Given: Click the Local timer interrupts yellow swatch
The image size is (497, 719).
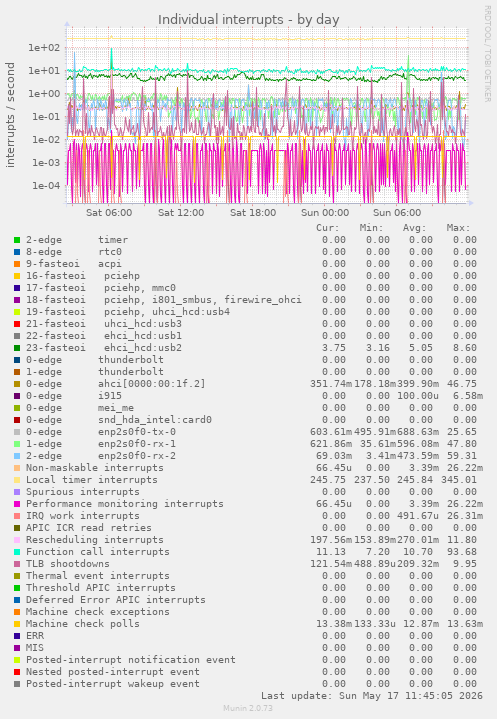Looking at the screenshot, I should point(17,480).
